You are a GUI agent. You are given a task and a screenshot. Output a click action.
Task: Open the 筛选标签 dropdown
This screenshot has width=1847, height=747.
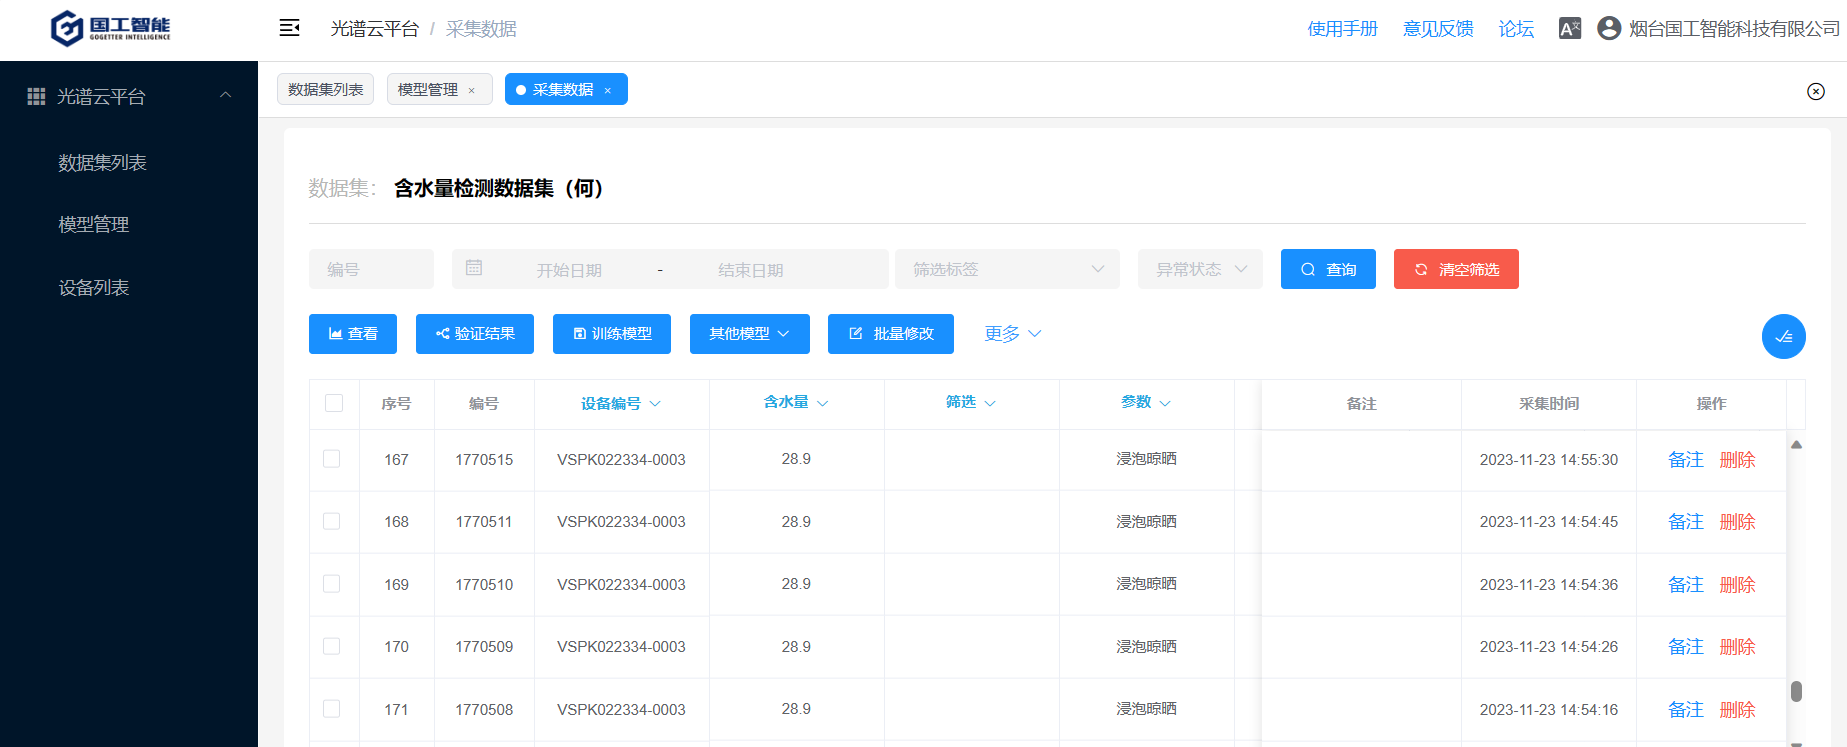1006,269
